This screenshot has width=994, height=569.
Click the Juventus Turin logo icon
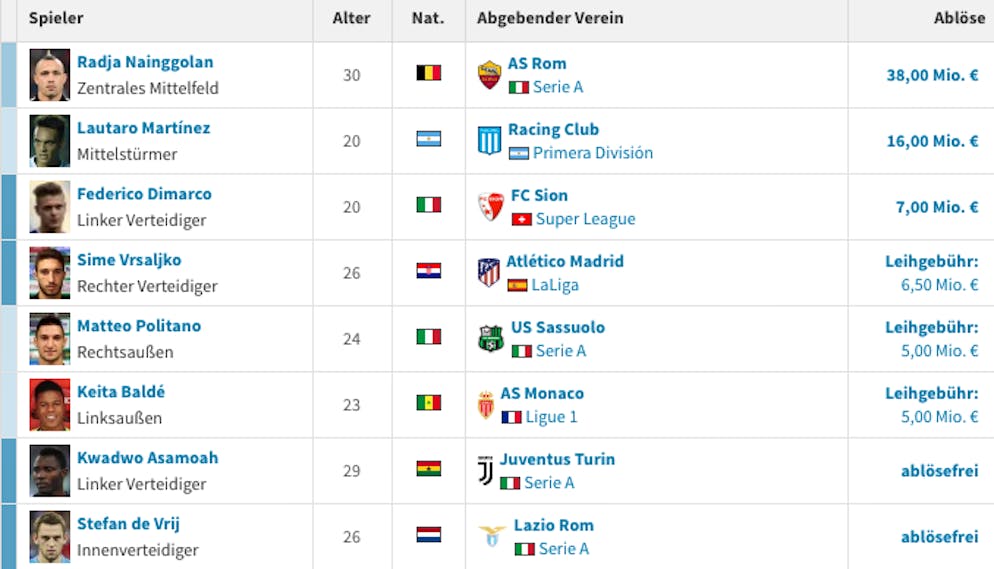click(x=486, y=470)
